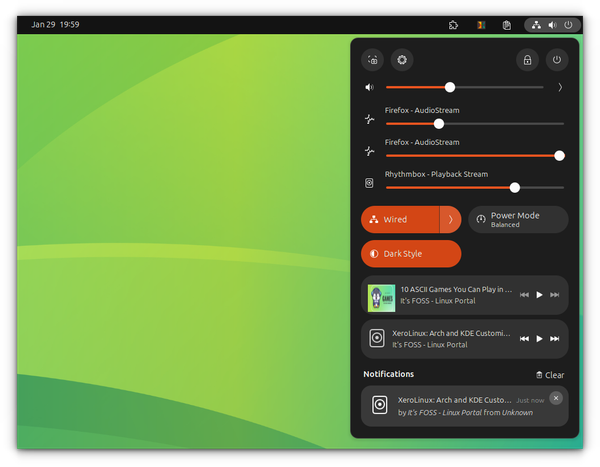The width and height of the screenshot is (600, 467).
Task: Click the first Firefox AudioStream icon
Action: [369, 119]
